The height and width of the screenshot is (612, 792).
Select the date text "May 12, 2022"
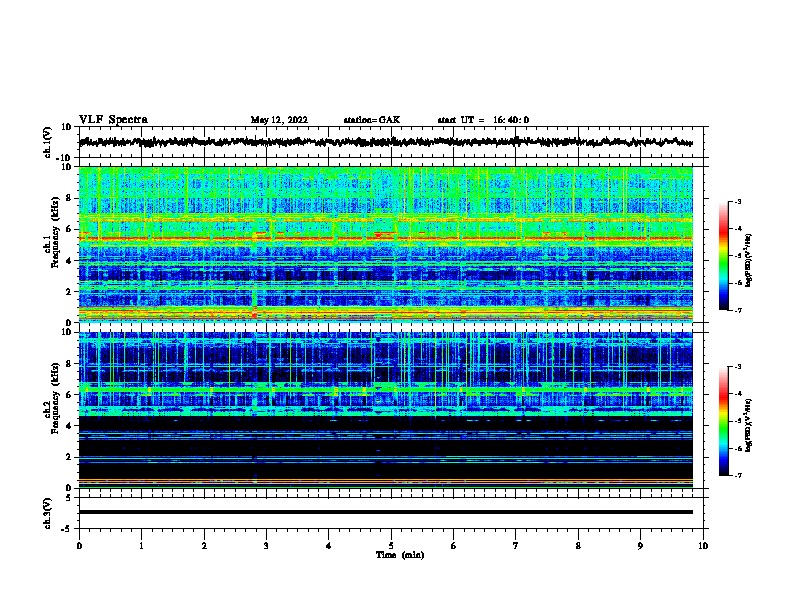tap(279, 120)
